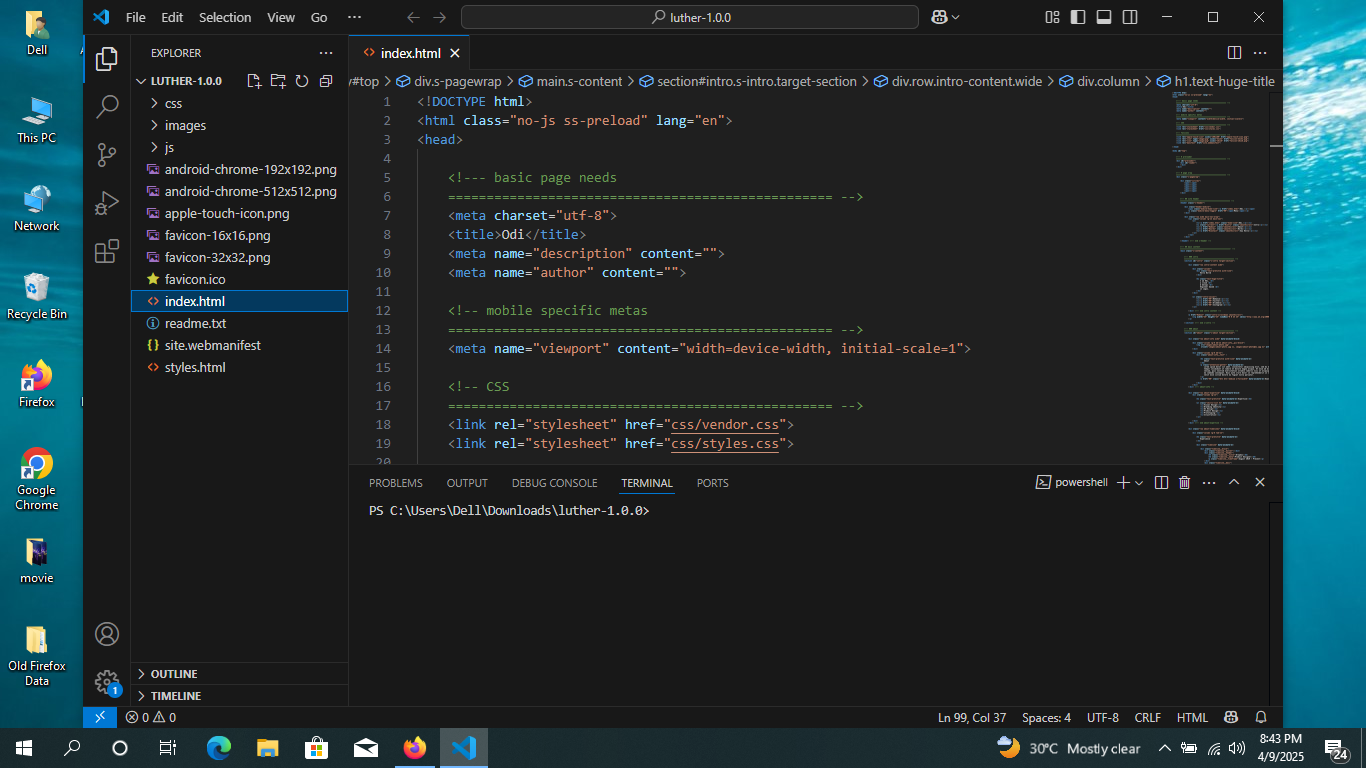This screenshot has width=1366, height=768.
Task: Collapse the LUTHER-1.0.0 root section
Action: 186,81
